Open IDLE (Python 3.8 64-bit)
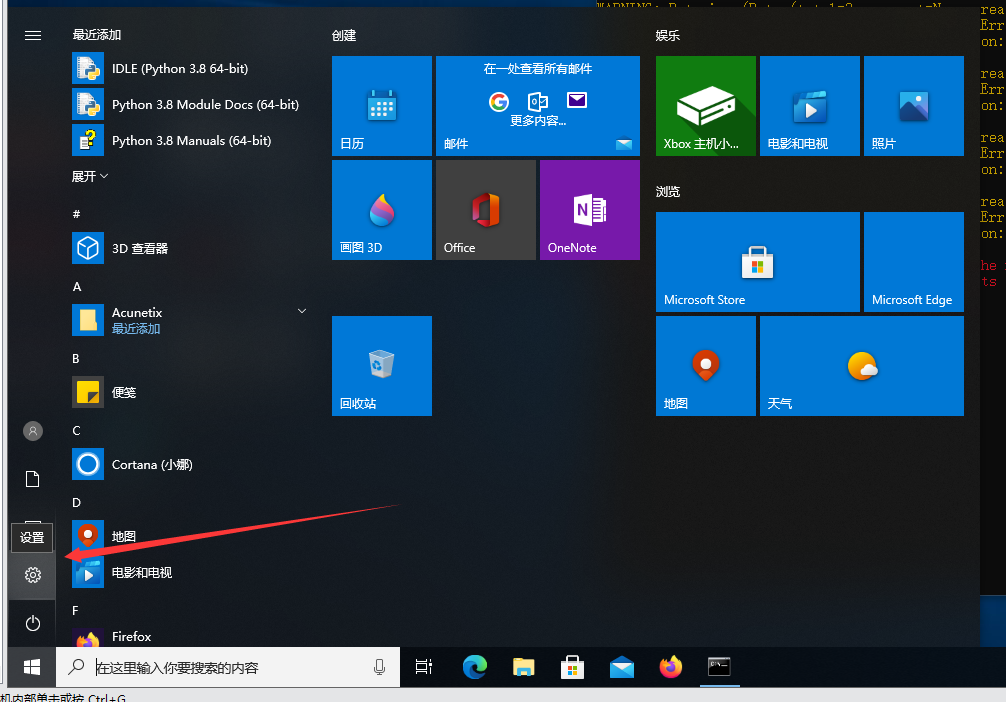This screenshot has width=1006, height=702. coord(180,69)
